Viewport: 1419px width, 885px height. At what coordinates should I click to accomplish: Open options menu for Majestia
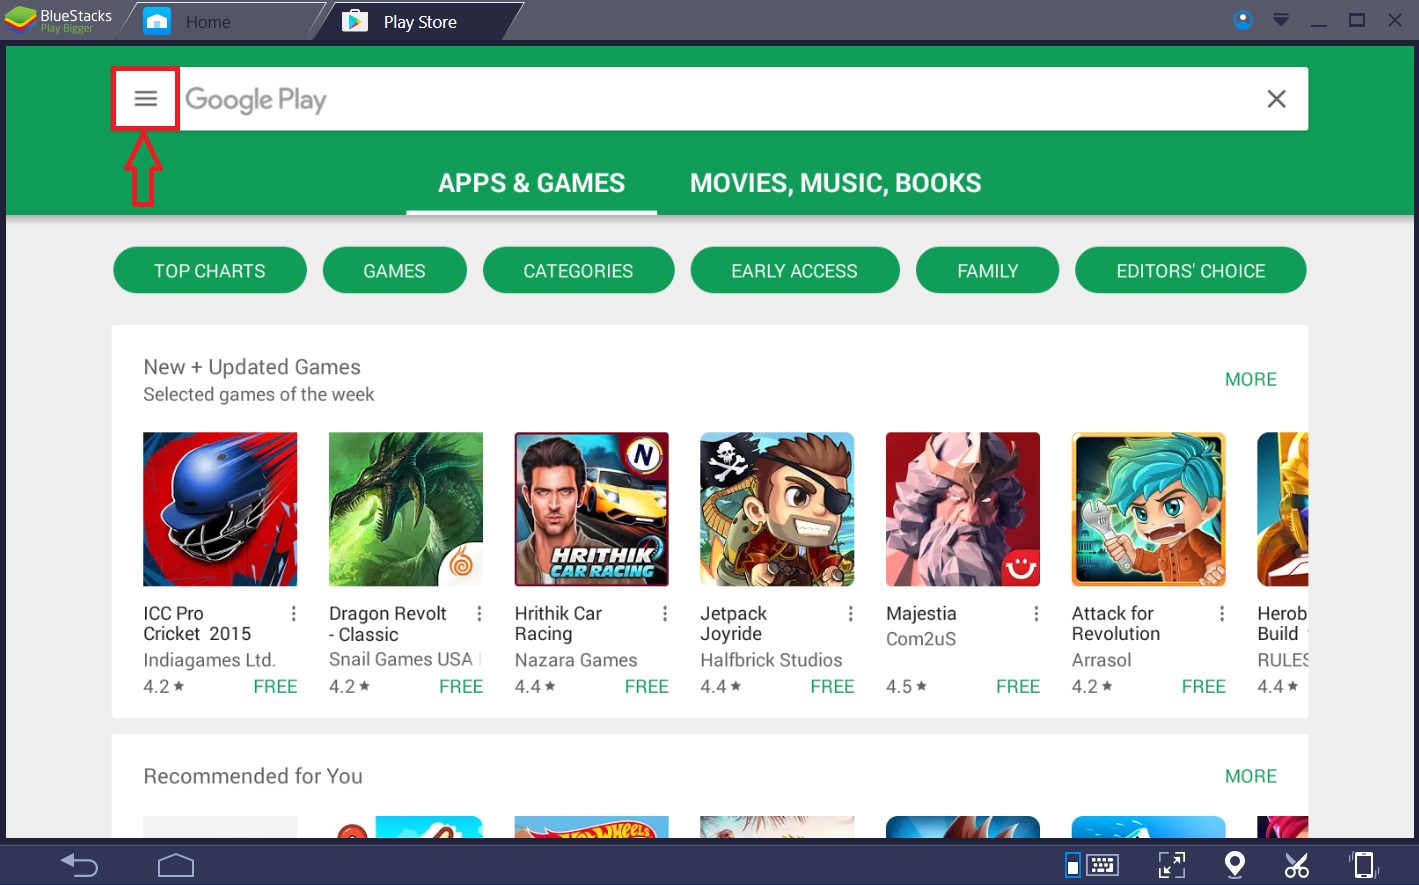tap(1036, 614)
